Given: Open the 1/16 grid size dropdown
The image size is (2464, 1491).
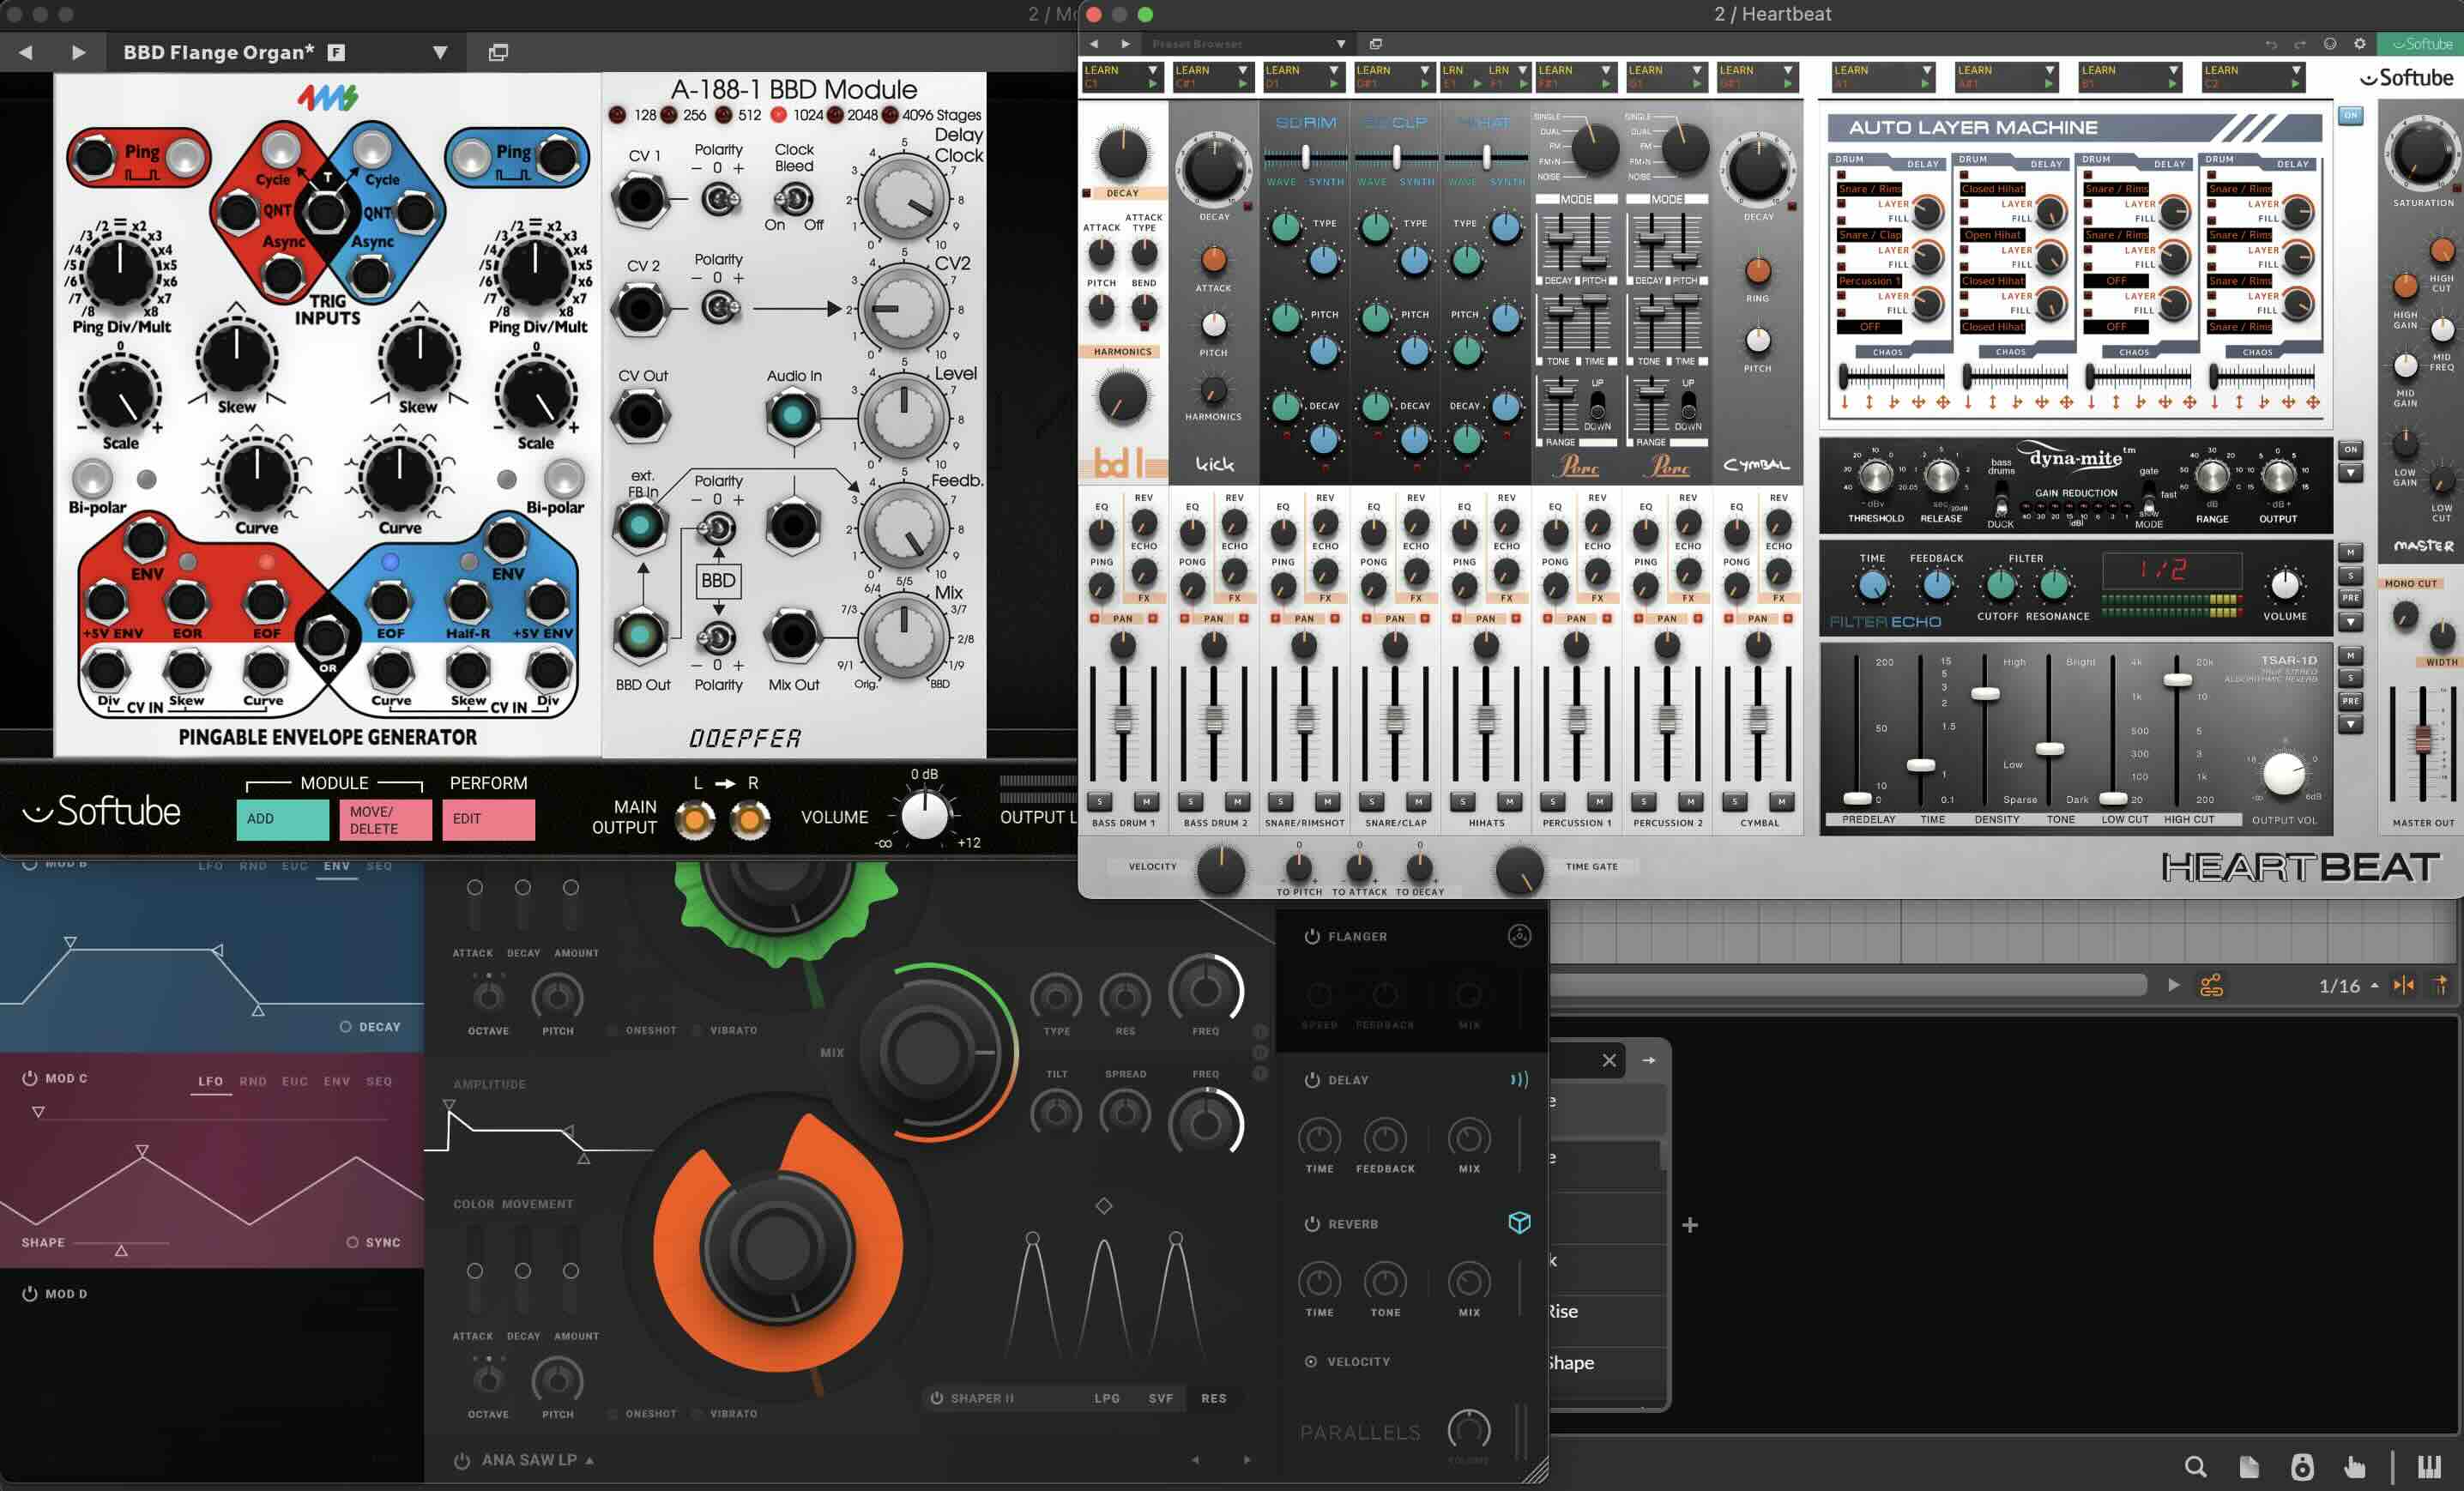Looking at the screenshot, I should point(2374,985).
